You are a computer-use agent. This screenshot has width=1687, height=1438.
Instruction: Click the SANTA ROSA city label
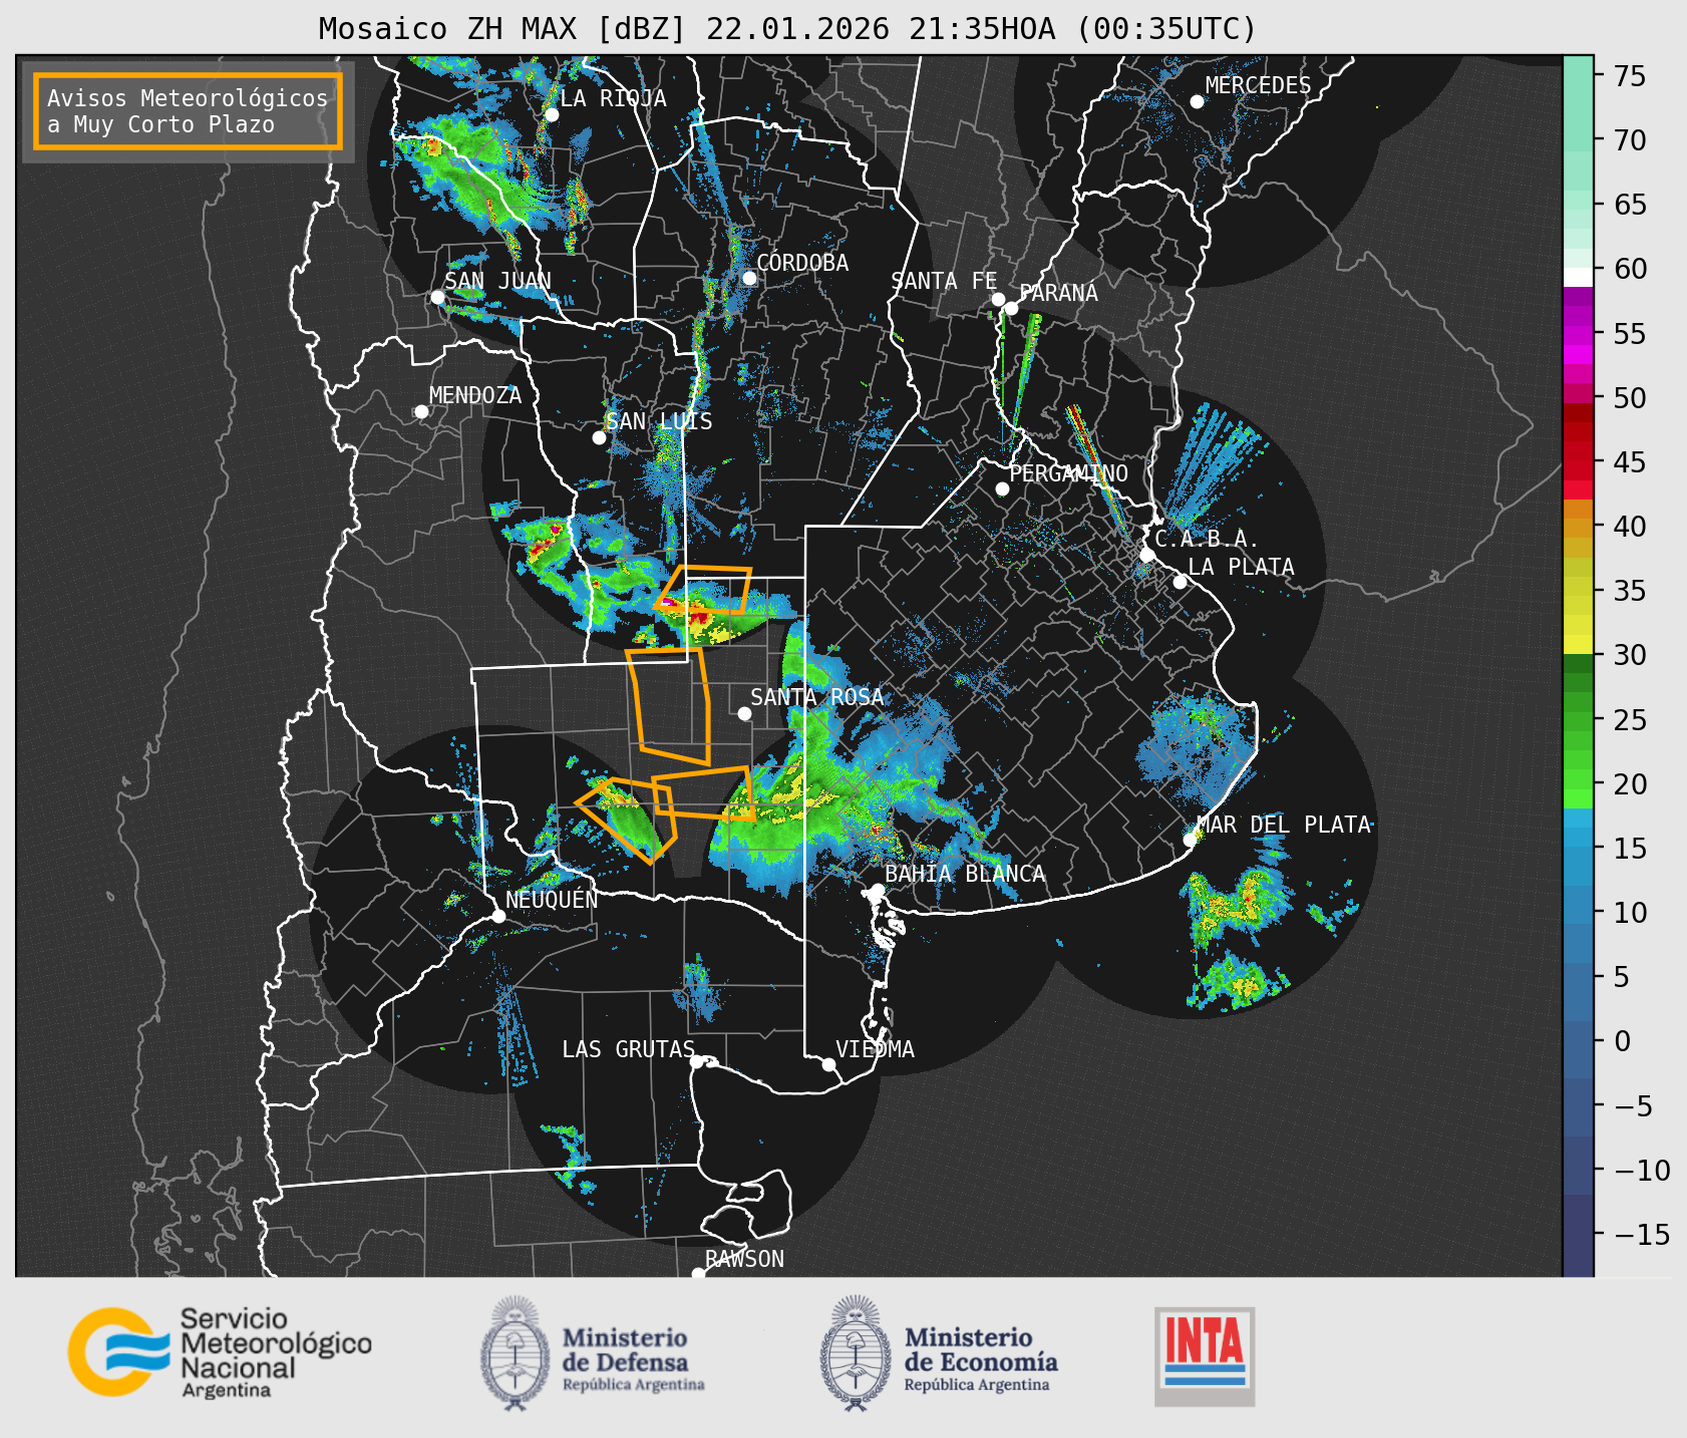point(817,697)
